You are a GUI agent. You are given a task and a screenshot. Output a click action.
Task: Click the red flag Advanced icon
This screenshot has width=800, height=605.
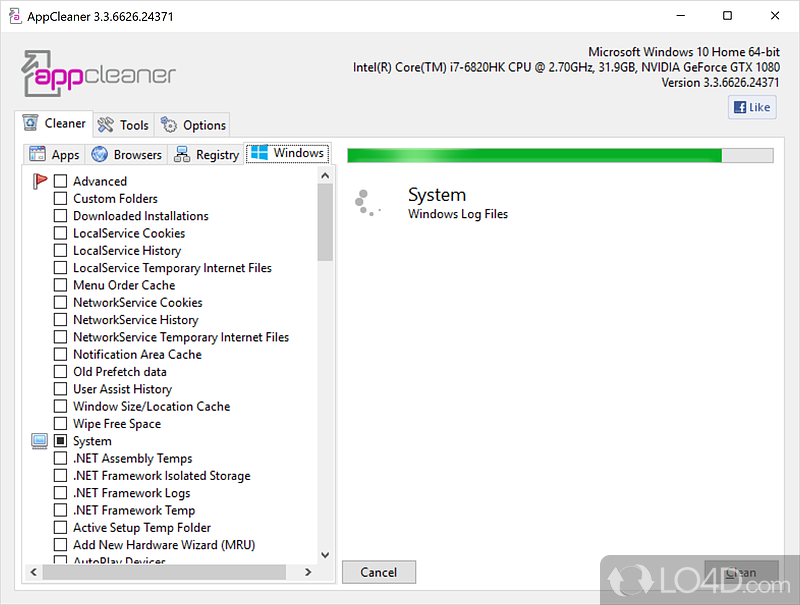tap(40, 181)
